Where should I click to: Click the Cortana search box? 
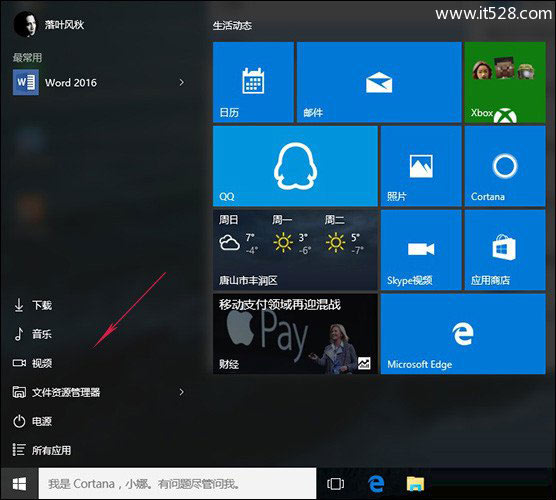tap(177, 484)
